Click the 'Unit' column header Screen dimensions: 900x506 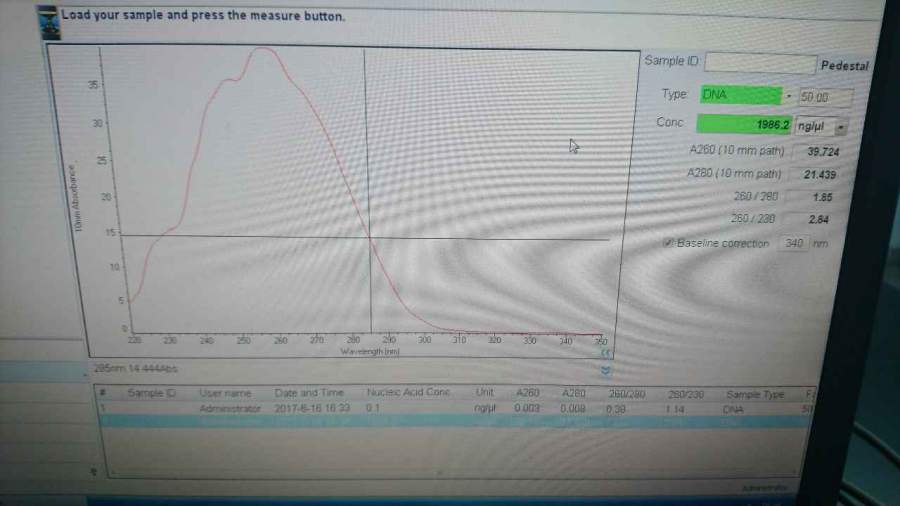484,392
